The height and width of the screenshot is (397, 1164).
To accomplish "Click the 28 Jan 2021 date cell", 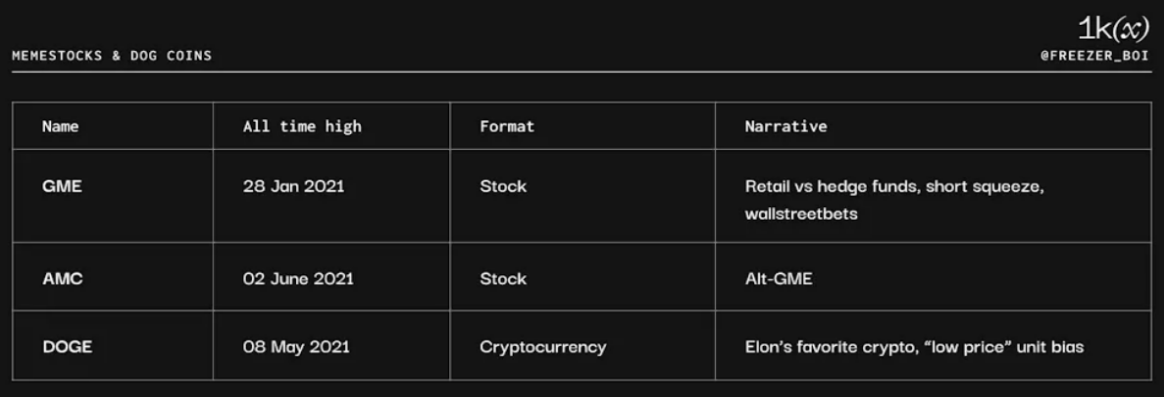I will tap(294, 186).
